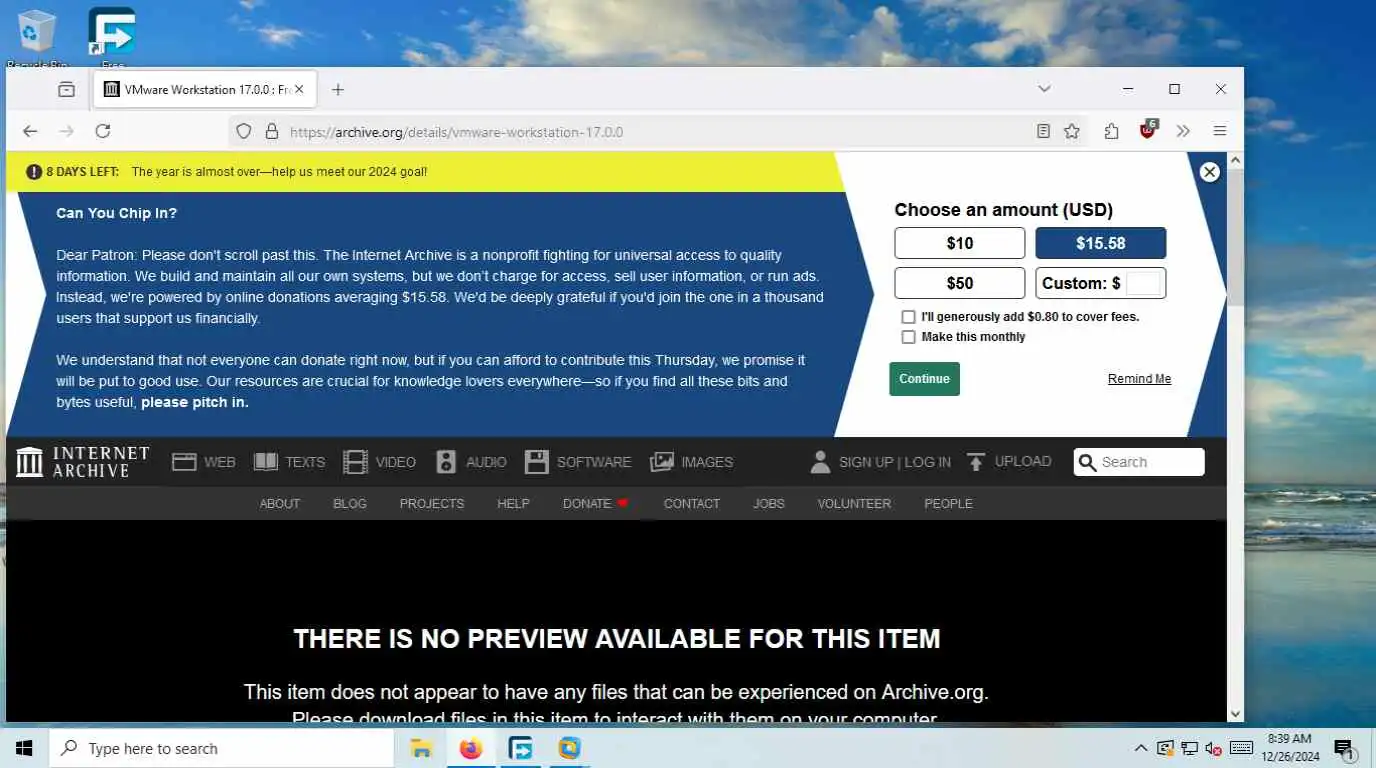The image size is (1376, 768).
Task: Choose the $15.58 donation amount
Action: [1100, 243]
